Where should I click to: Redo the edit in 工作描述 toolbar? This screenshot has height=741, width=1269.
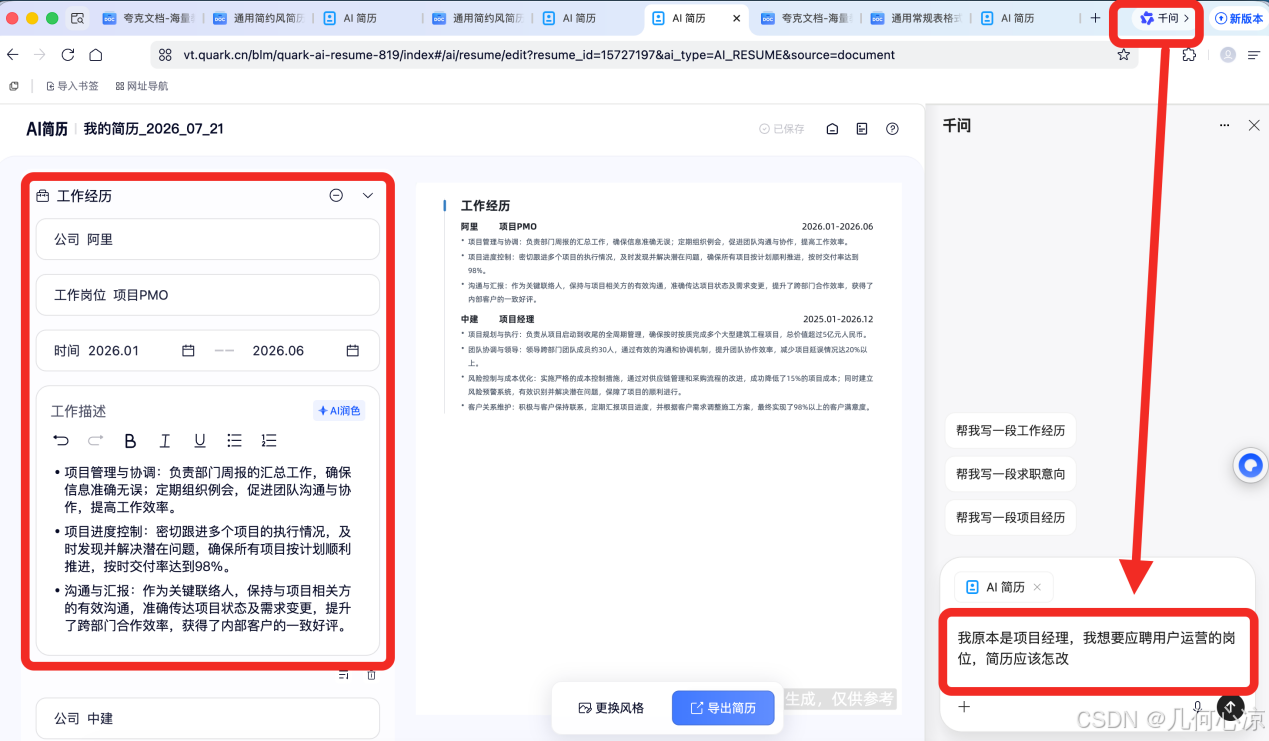[96, 440]
